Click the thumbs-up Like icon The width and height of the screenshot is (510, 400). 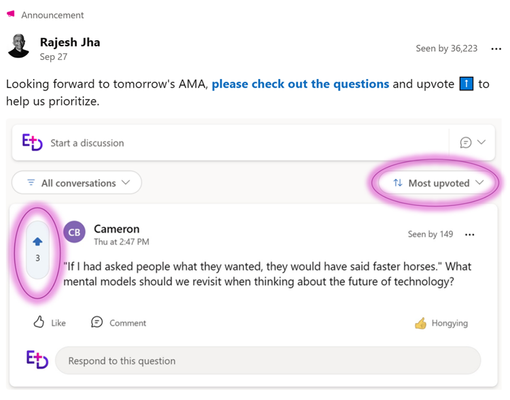[39, 322]
